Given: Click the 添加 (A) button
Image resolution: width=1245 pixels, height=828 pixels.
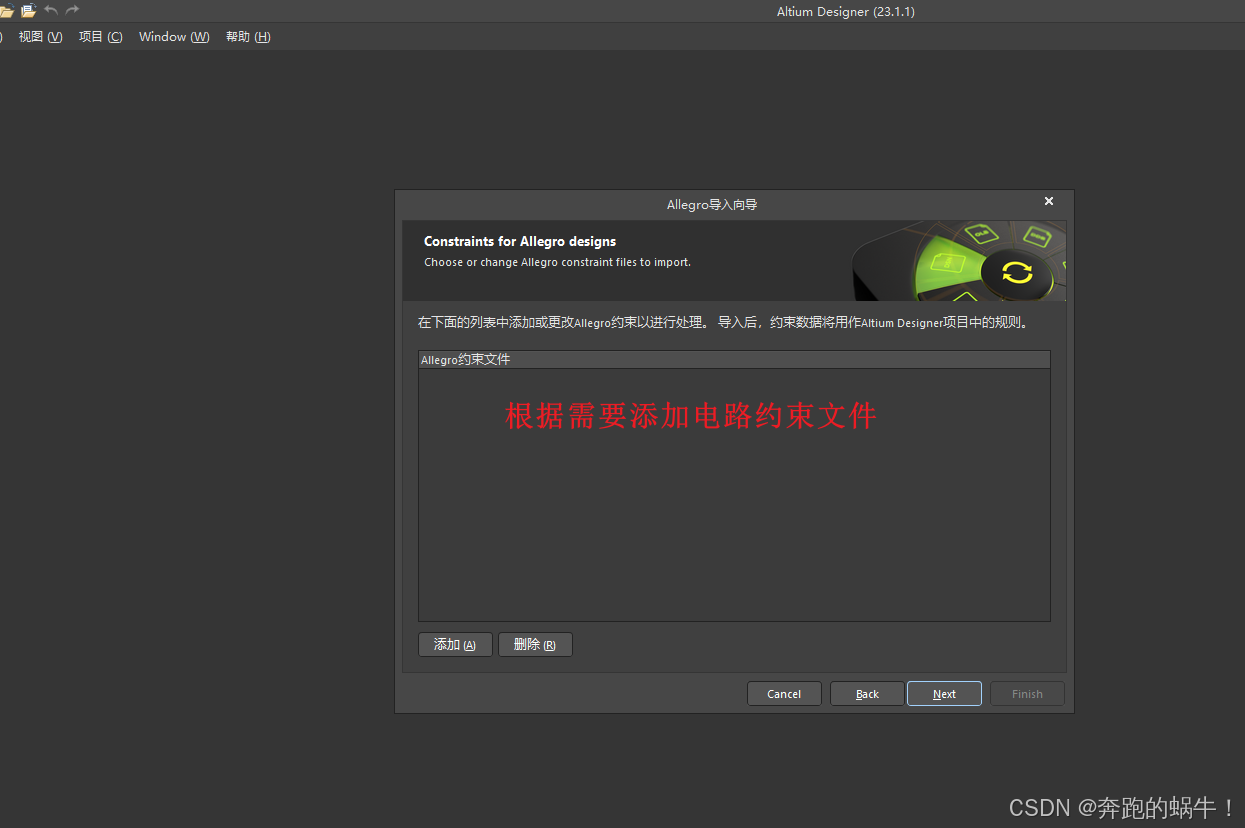Looking at the screenshot, I should coord(455,645).
